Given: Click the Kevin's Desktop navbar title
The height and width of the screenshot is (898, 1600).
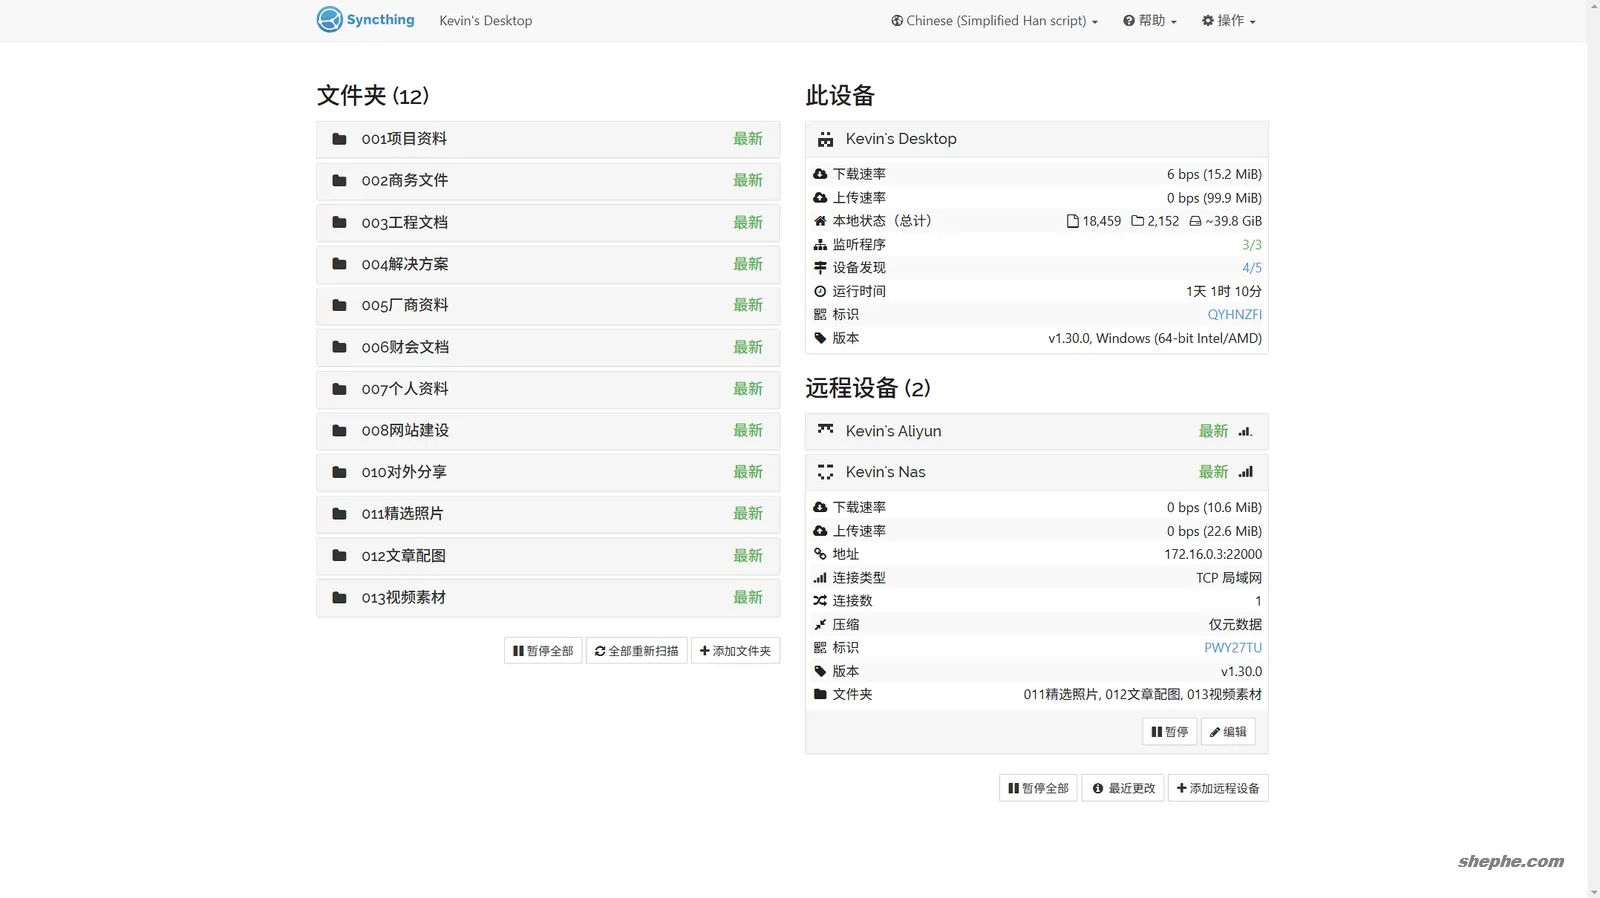Looking at the screenshot, I should point(486,21).
